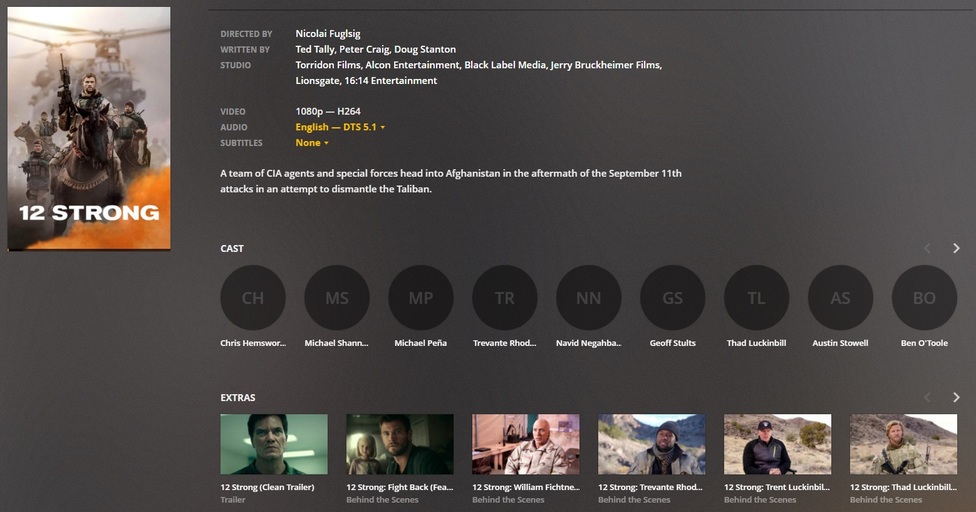Open the subtitles None dropdown
The width and height of the screenshot is (976, 512).
(312, 142)
